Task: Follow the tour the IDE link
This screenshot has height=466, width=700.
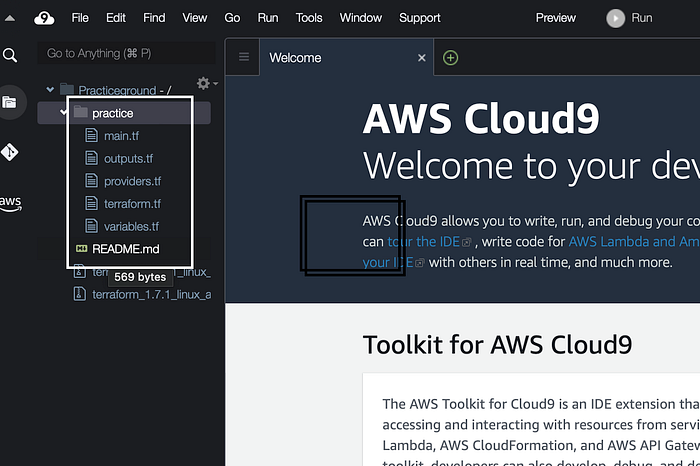Action: coord(423,241)
